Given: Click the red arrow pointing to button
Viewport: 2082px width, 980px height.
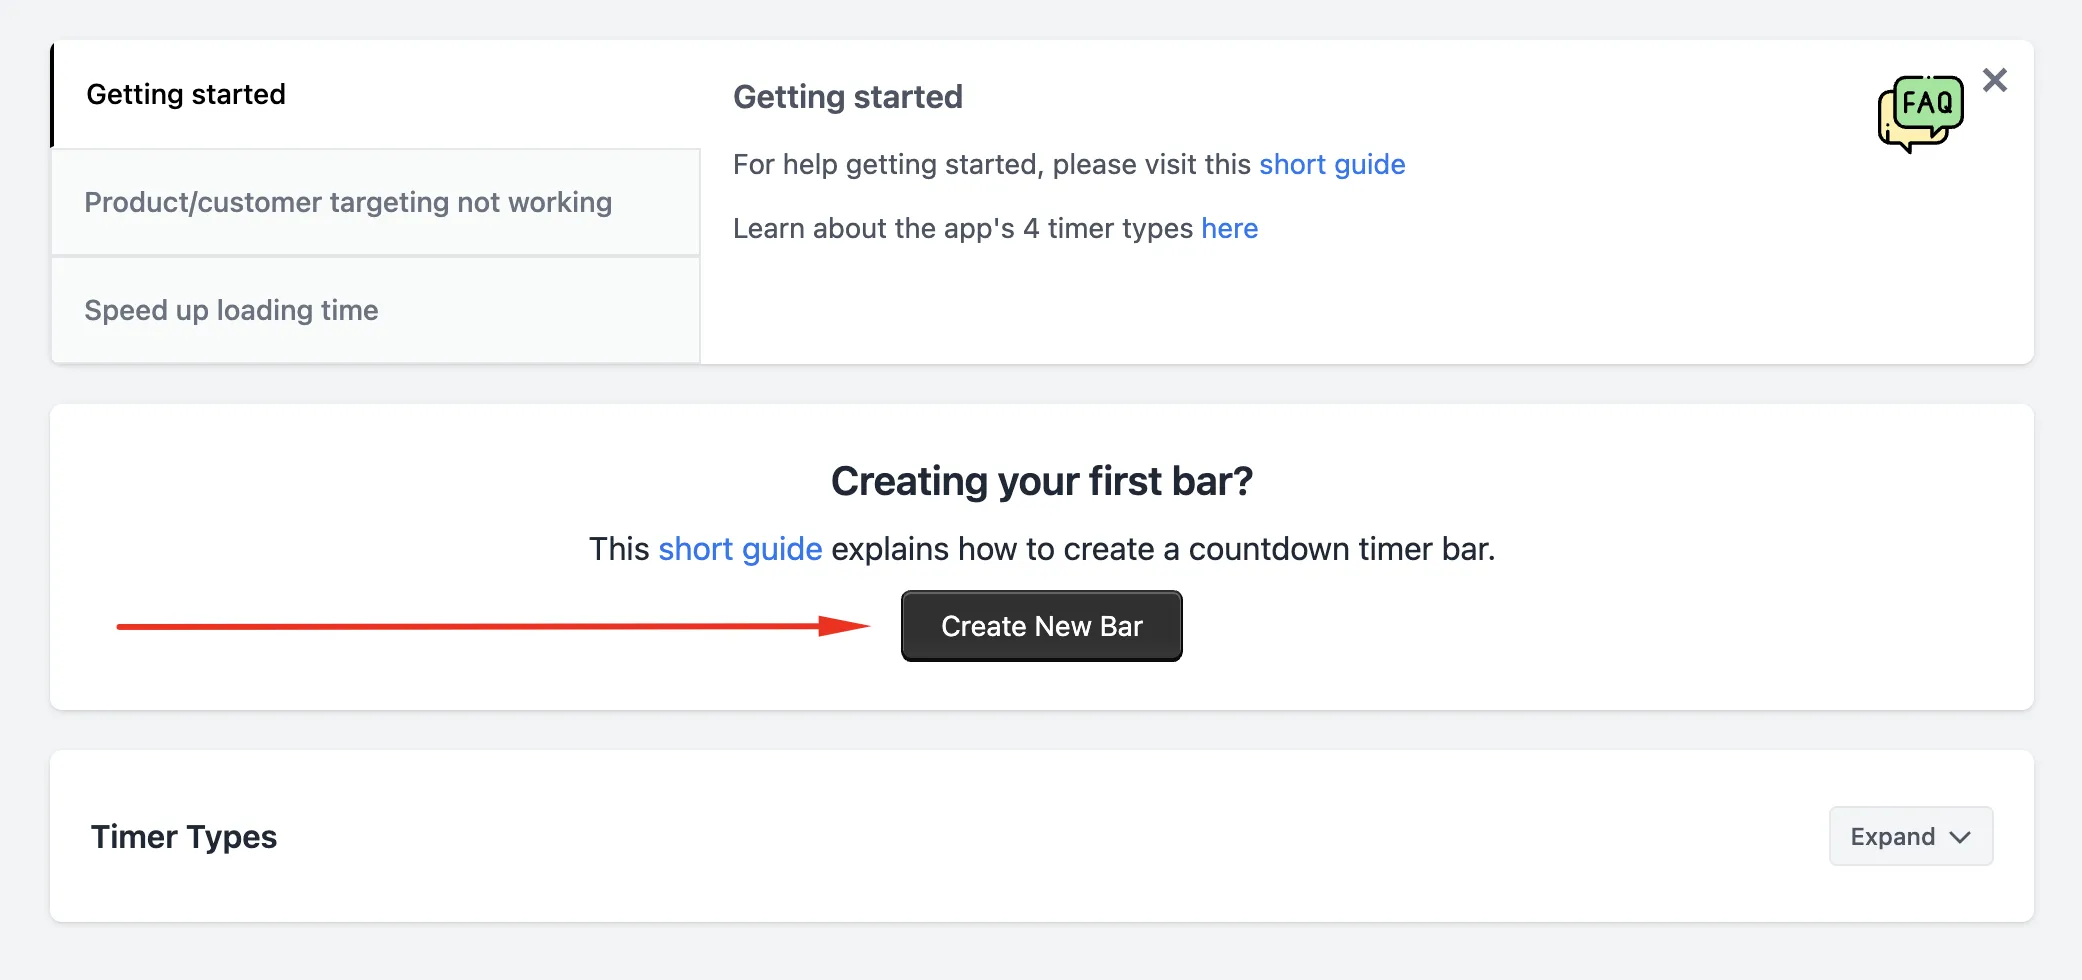Looking at the screenshot, I should [x=494, y=626].
